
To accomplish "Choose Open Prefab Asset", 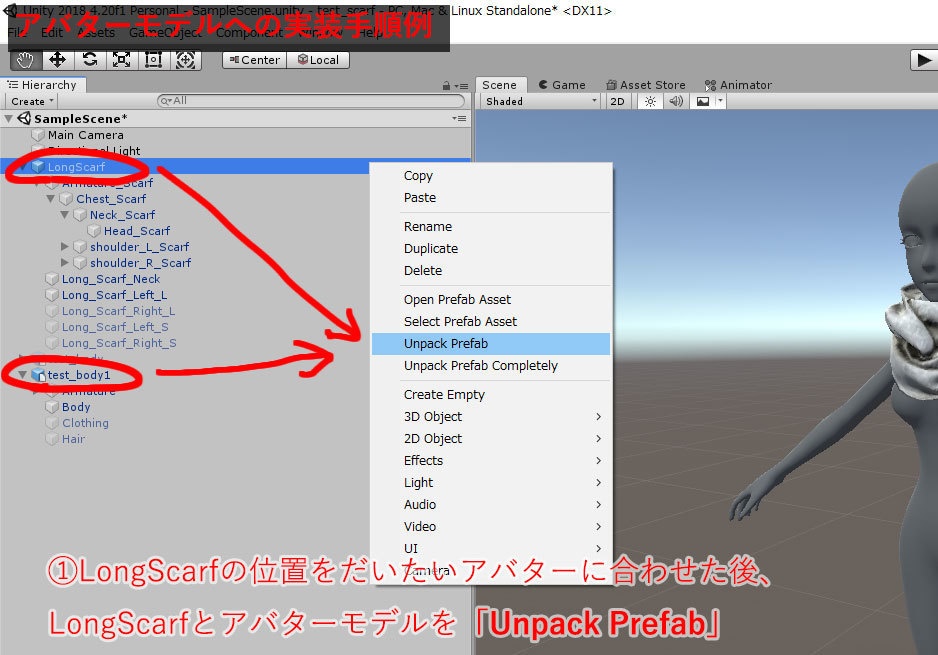I will pyautogui.click(x=491, y=300).
